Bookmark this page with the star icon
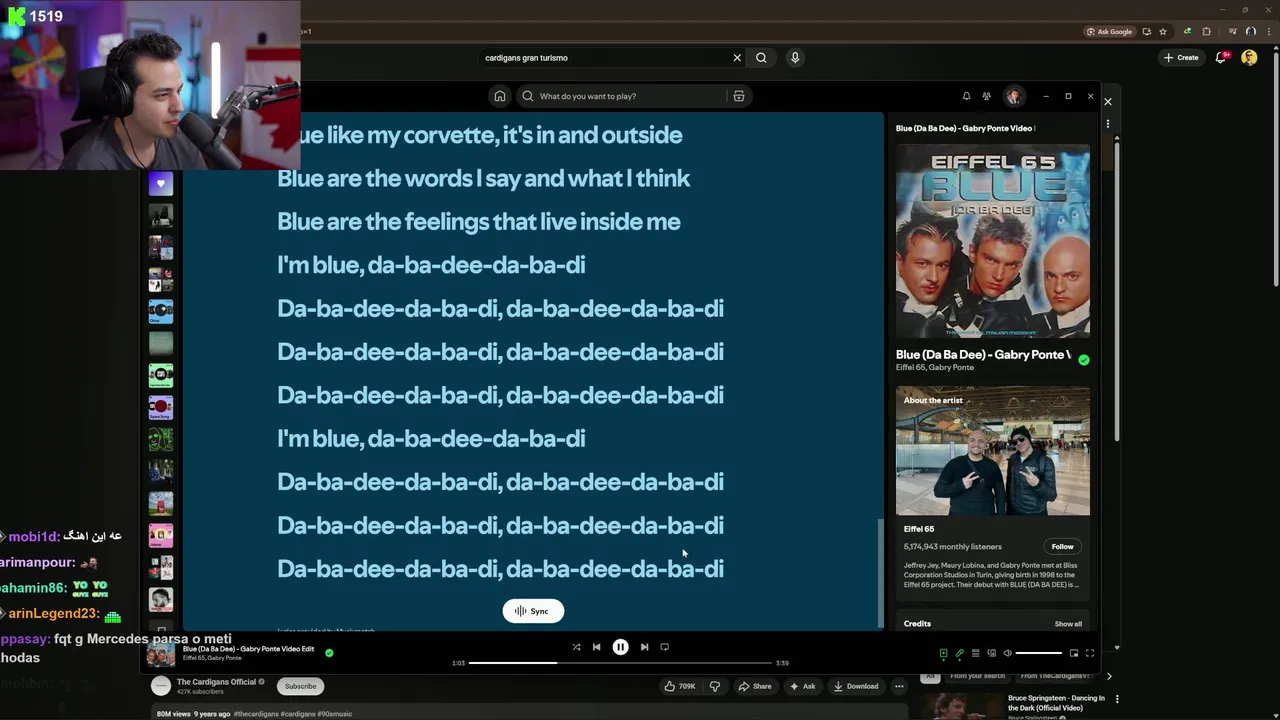Screen dimensions: 1280x720 pos(1162,31)
